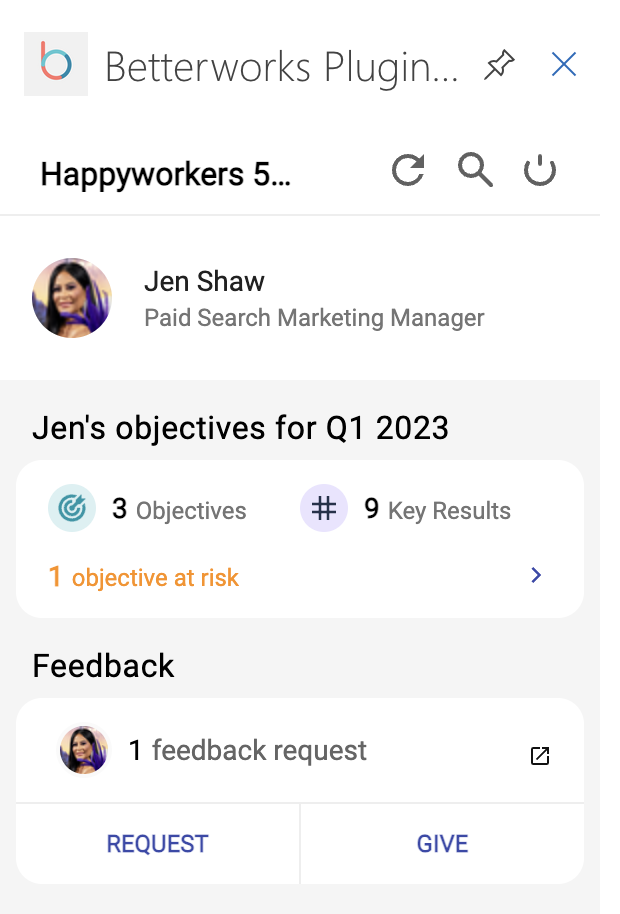Open the 1 feedback request text
Screen dimensions: 620x914
(x=248, y=750)
